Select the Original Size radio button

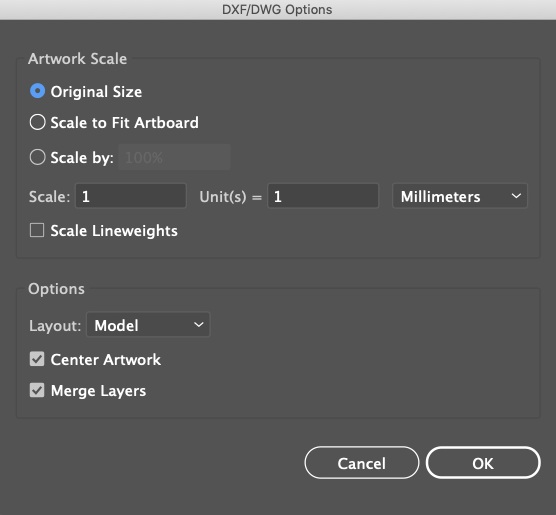pos(37,91)
